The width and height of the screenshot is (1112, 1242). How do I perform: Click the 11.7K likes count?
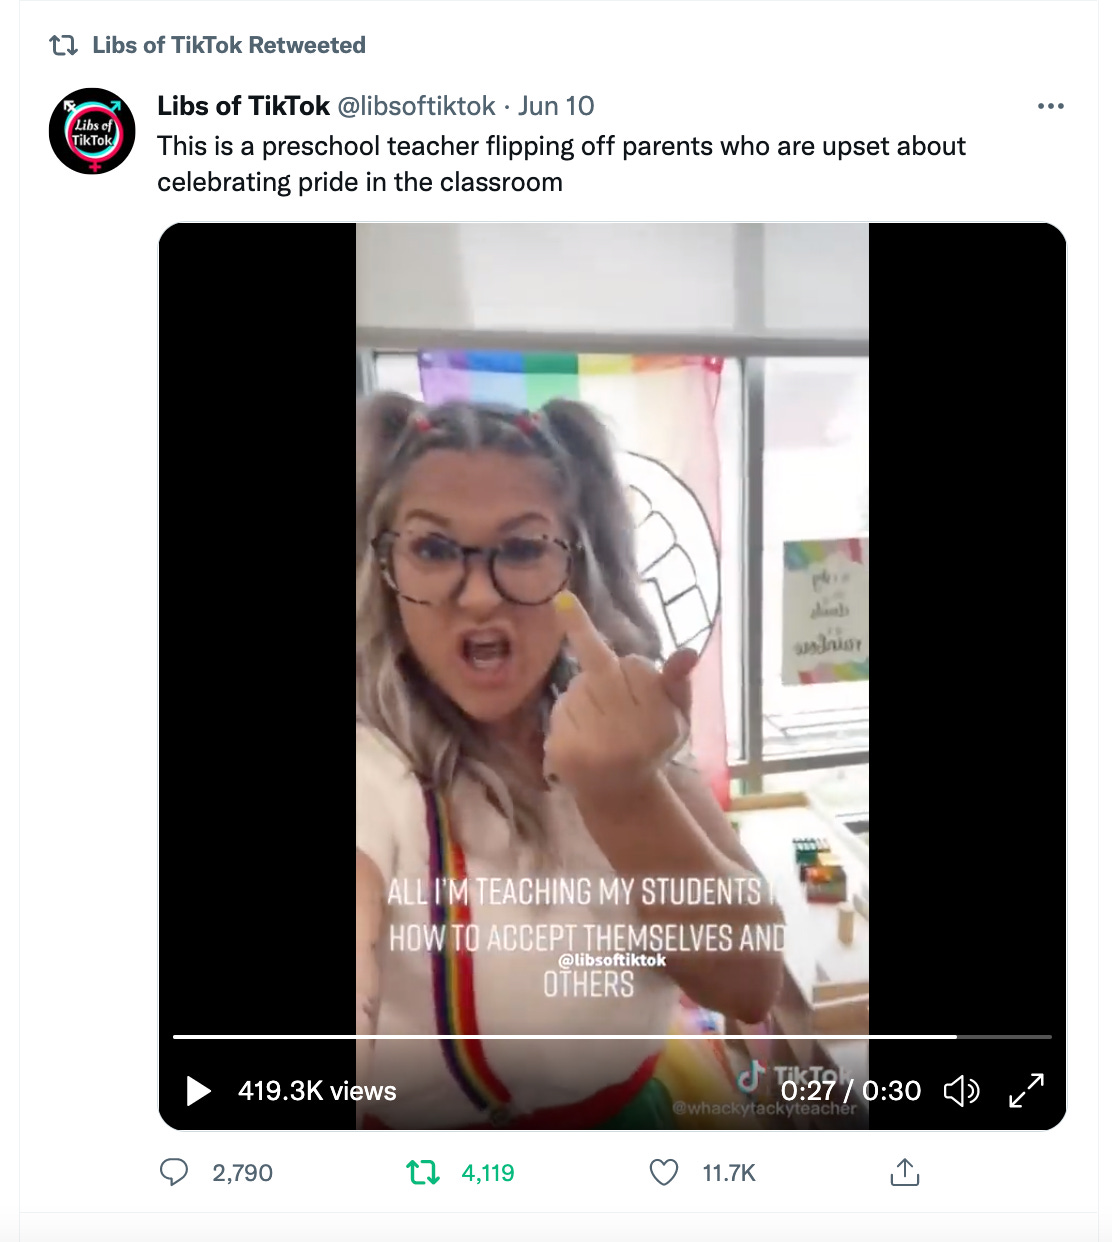[729, 1173]
